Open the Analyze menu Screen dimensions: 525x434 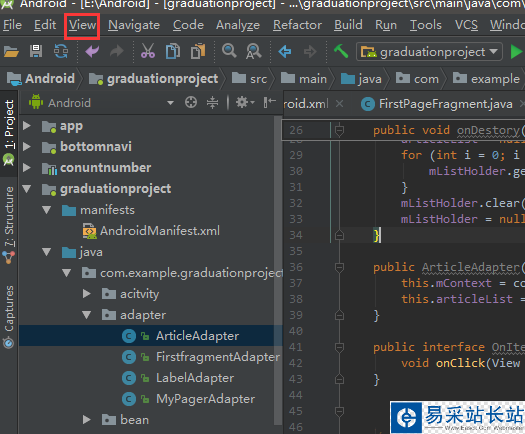pyautogui.click(x=238, y=25)
